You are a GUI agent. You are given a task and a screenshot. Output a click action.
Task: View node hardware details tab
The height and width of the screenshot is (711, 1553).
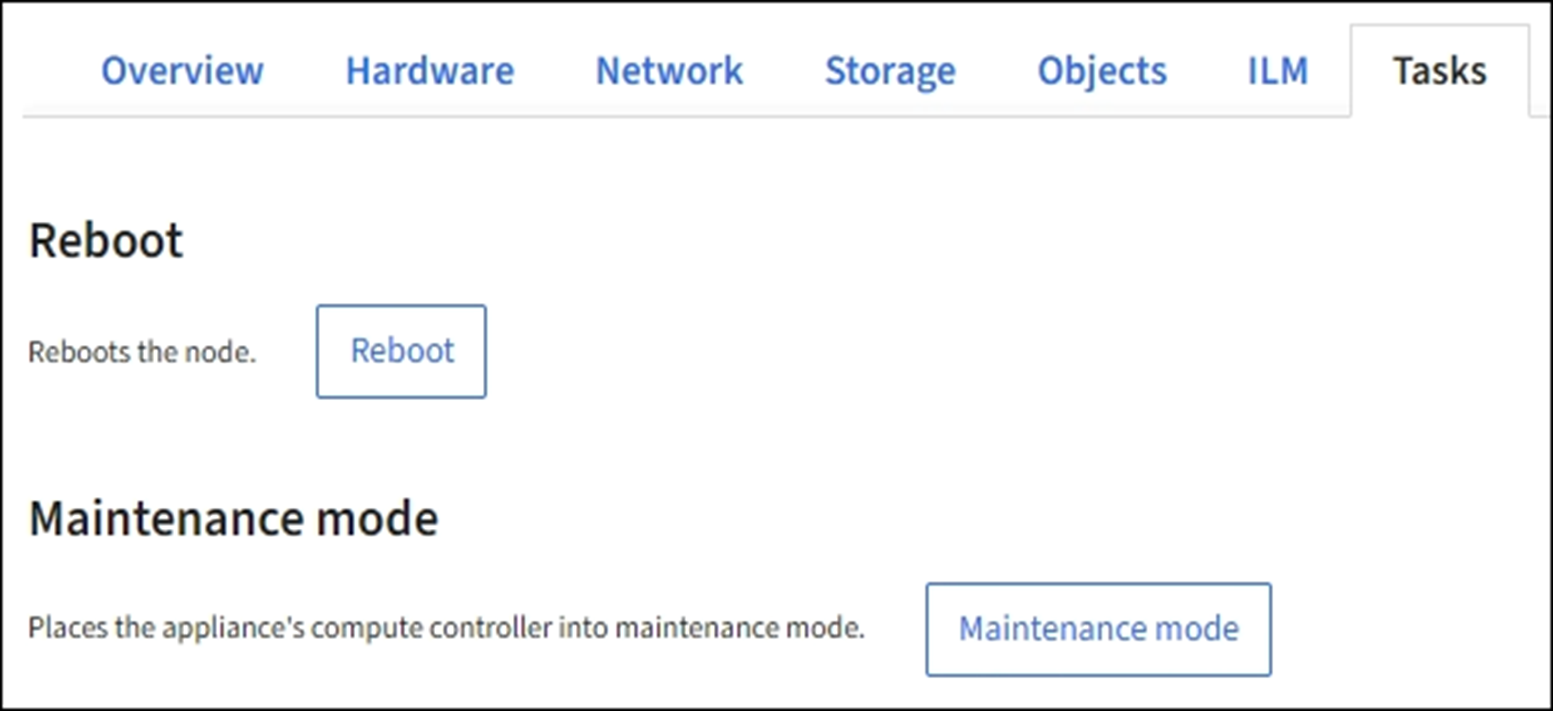(x=429, y=71)
